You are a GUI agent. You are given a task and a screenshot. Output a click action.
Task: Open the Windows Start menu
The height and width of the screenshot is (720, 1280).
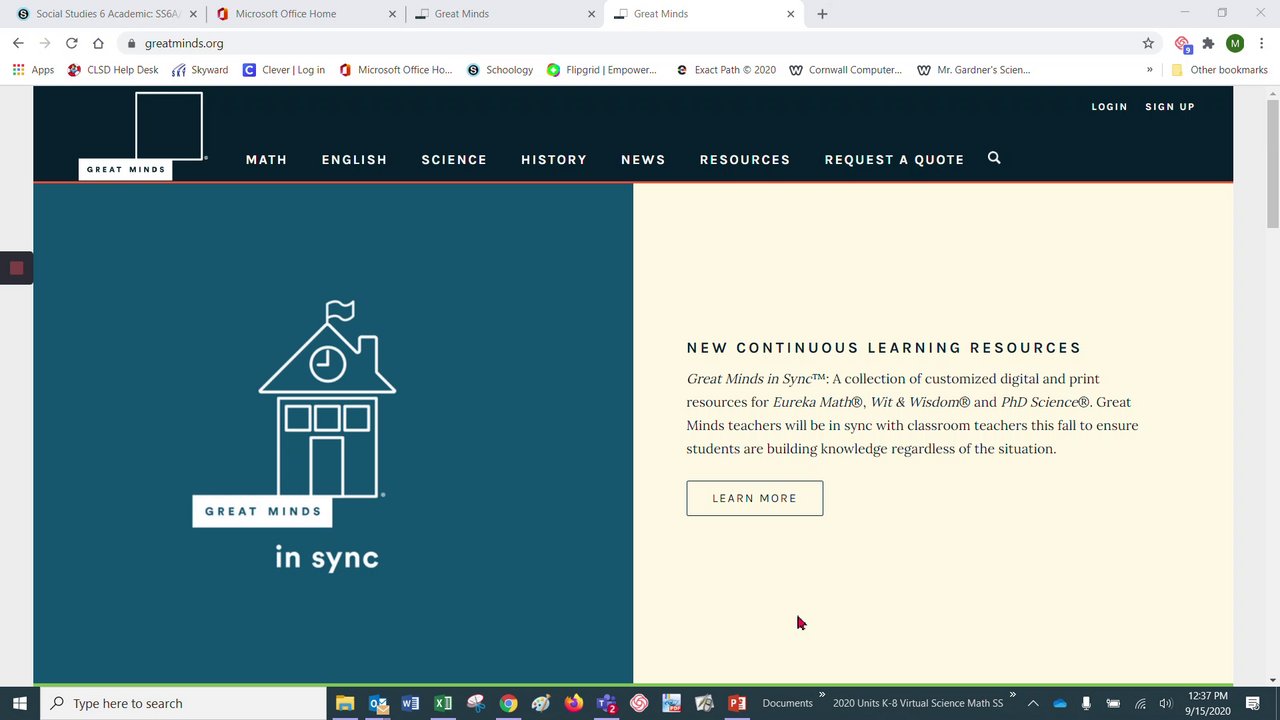point(19,703)
